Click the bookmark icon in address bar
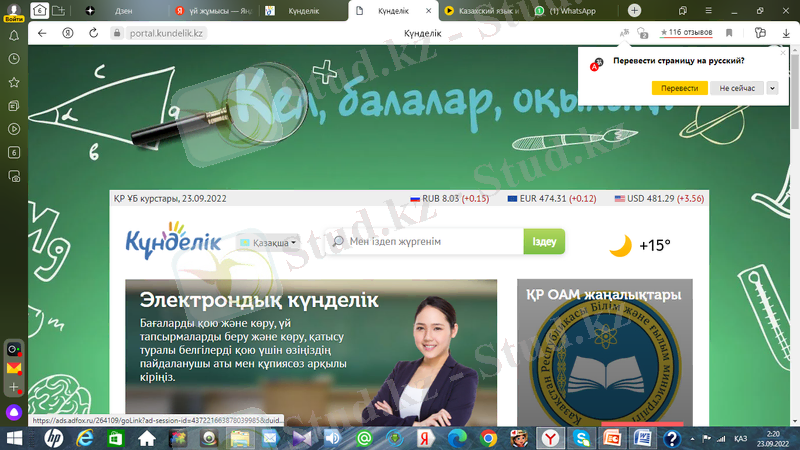Viewport: 800px width, 450px height. click(x=729, y=33)
